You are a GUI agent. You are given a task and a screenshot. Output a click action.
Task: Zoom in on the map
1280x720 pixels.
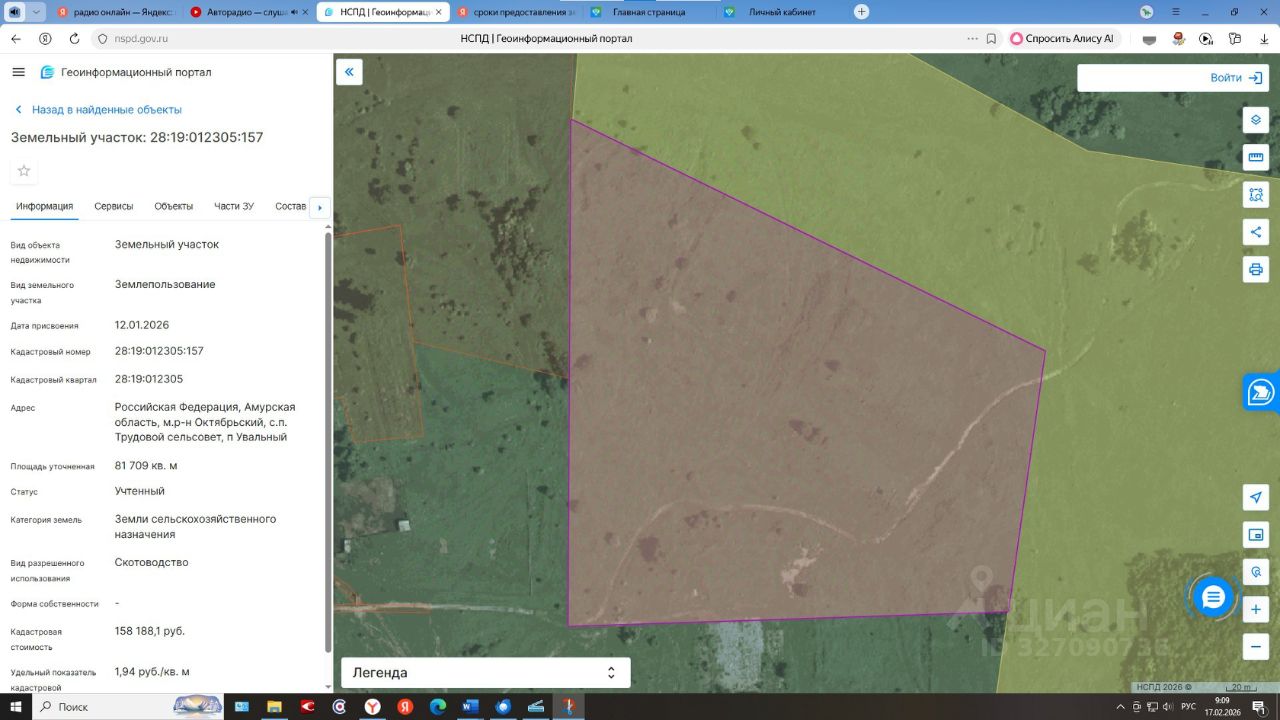point(1256,609)
